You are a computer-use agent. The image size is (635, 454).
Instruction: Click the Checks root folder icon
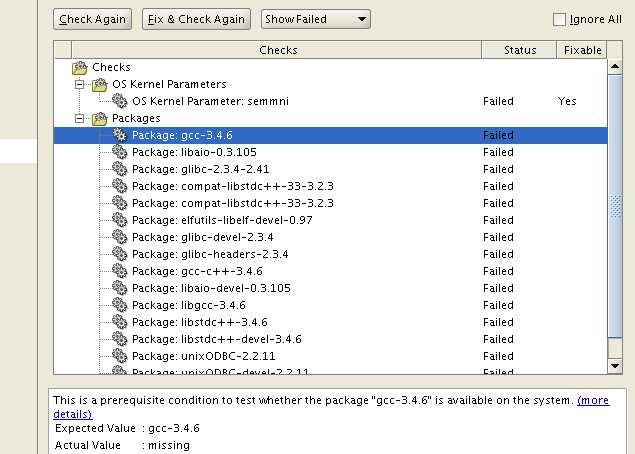click(x=80, y=68)
